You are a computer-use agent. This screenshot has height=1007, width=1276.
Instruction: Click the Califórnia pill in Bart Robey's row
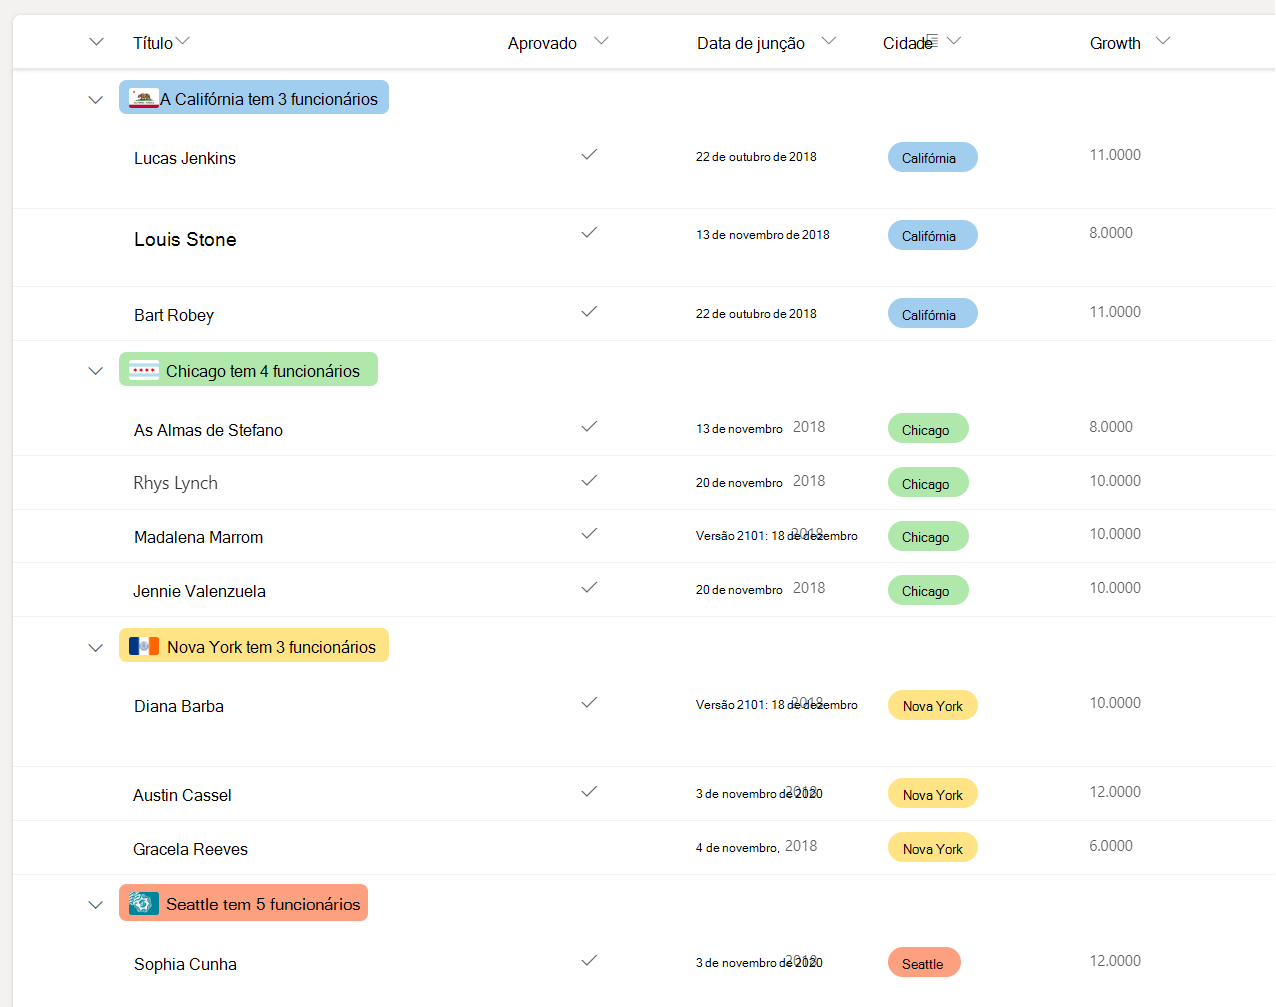click(932, 314)
